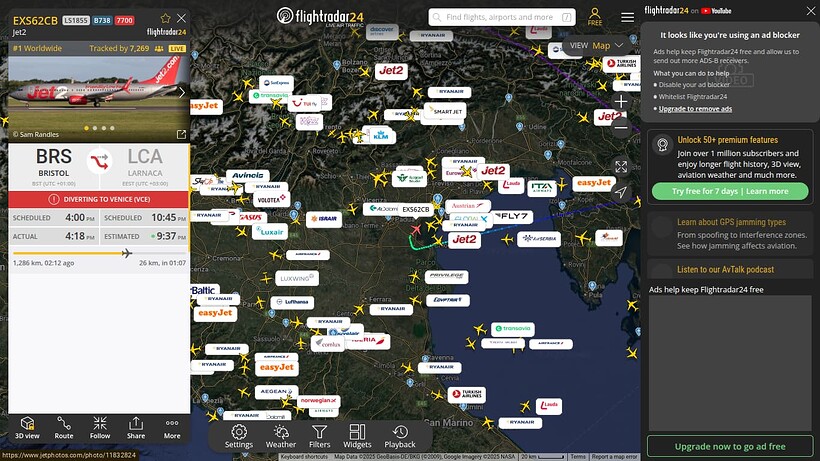Click the Luxair flight label
Screen dimensions: 820x461
point(270,232)
